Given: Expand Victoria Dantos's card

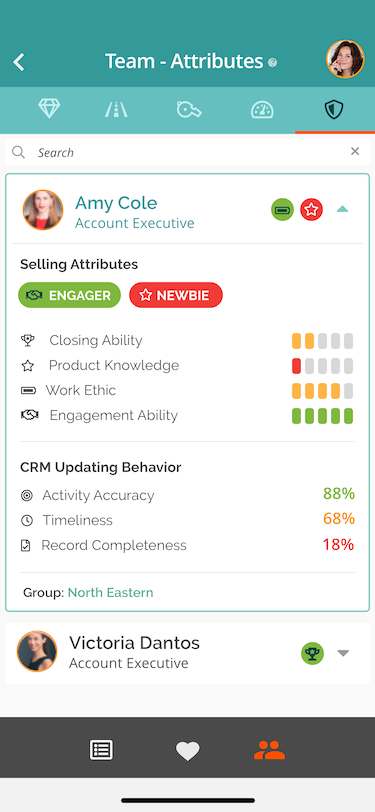Looking at the screenshot, I should click(x=343, y=653).
